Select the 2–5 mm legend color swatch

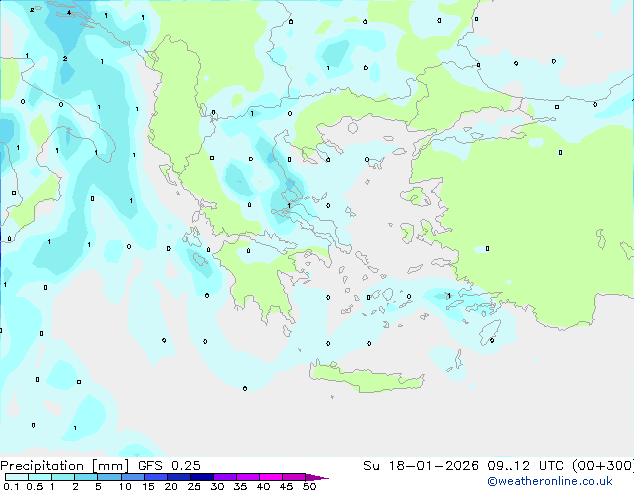pyautogui.click(x=86, y=477)
